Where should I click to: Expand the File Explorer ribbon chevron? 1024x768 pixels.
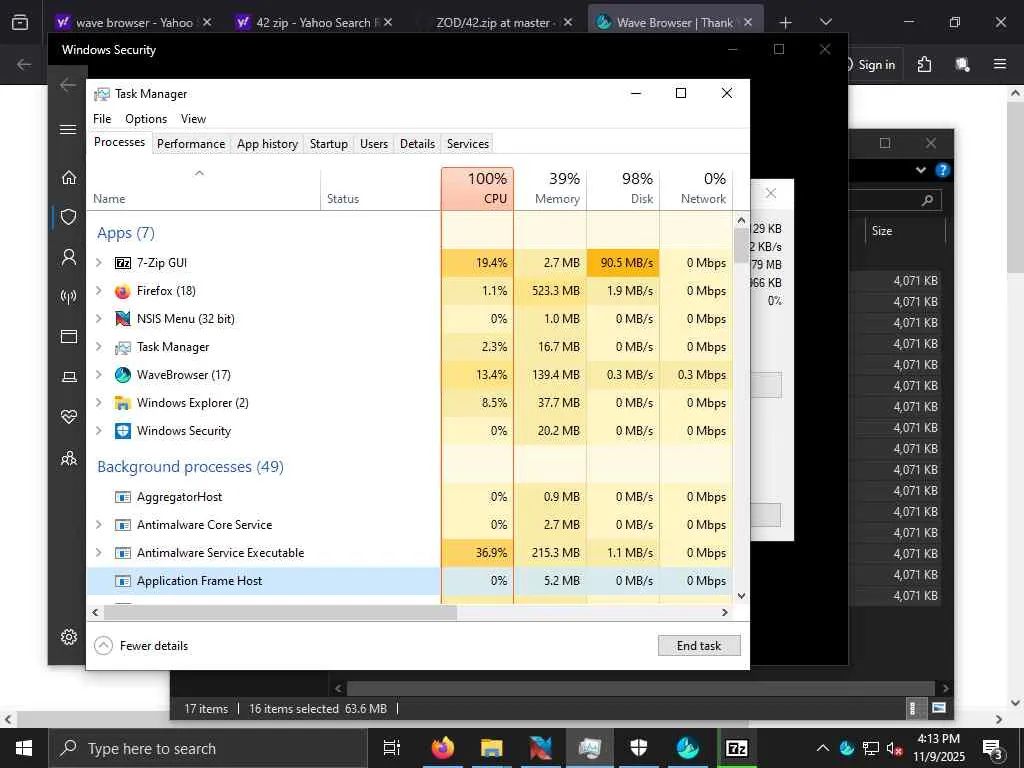(x=921, y=170)
